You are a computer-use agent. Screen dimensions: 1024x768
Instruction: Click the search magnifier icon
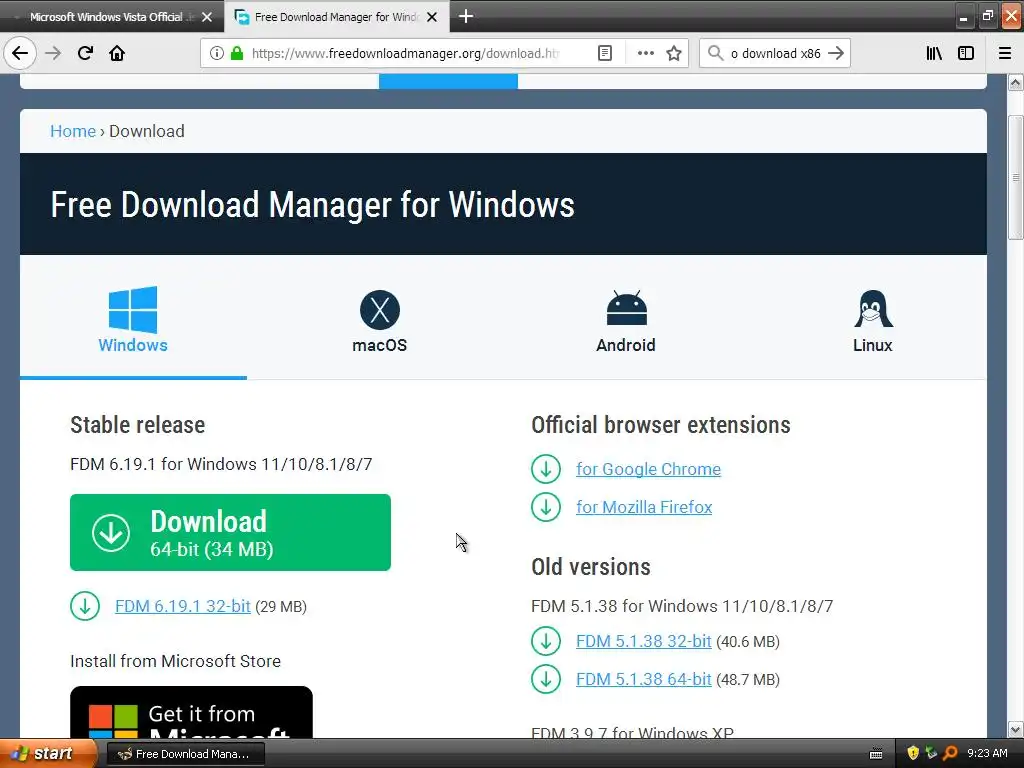point(715,54)
